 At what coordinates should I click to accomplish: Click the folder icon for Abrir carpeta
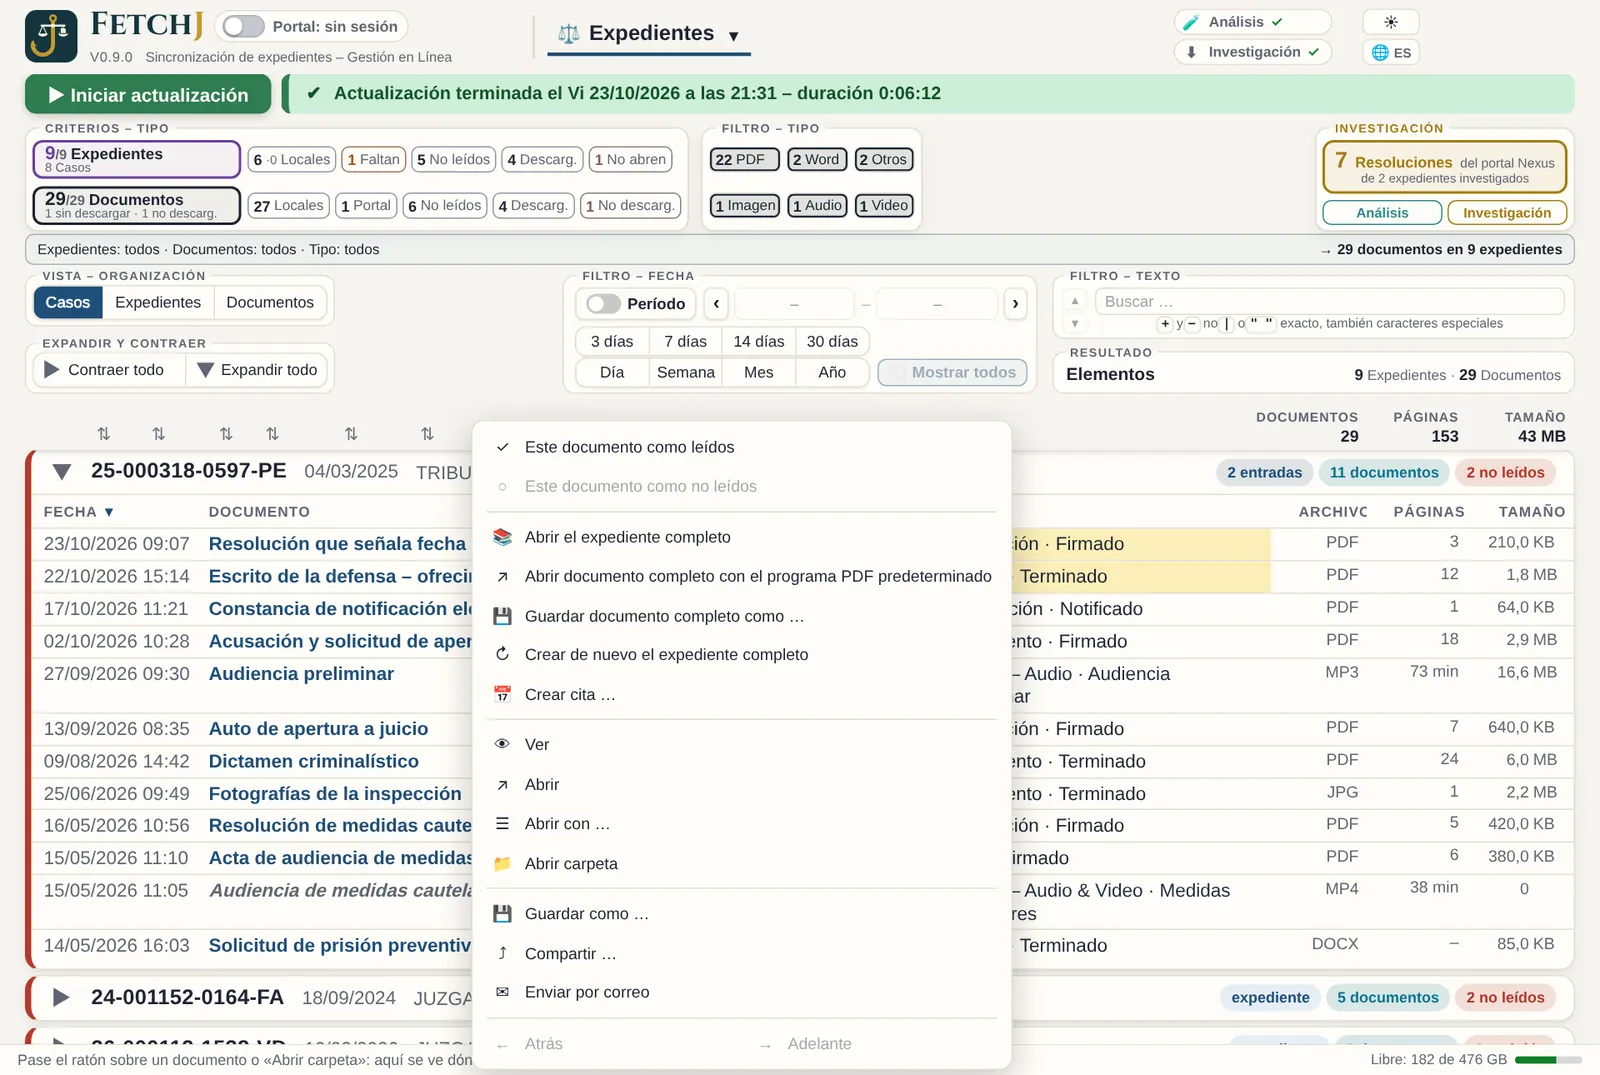503,864
